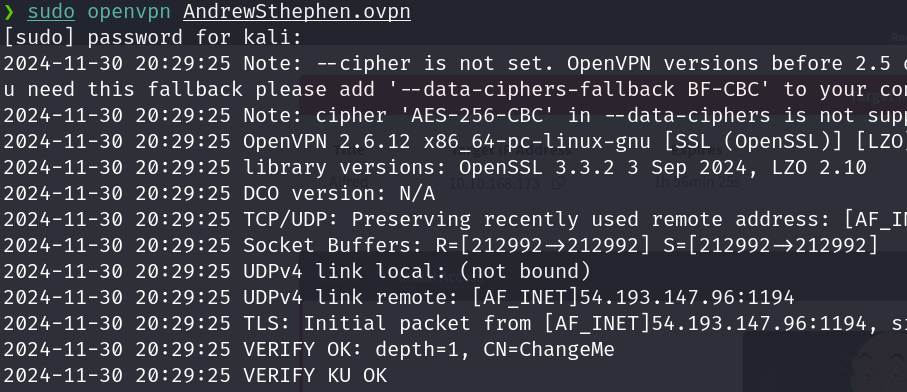The width and height of the screenshot is (907, 392).
Task: Click the 'AES-256-CBC' cipher name
Action: coord(477,116)
